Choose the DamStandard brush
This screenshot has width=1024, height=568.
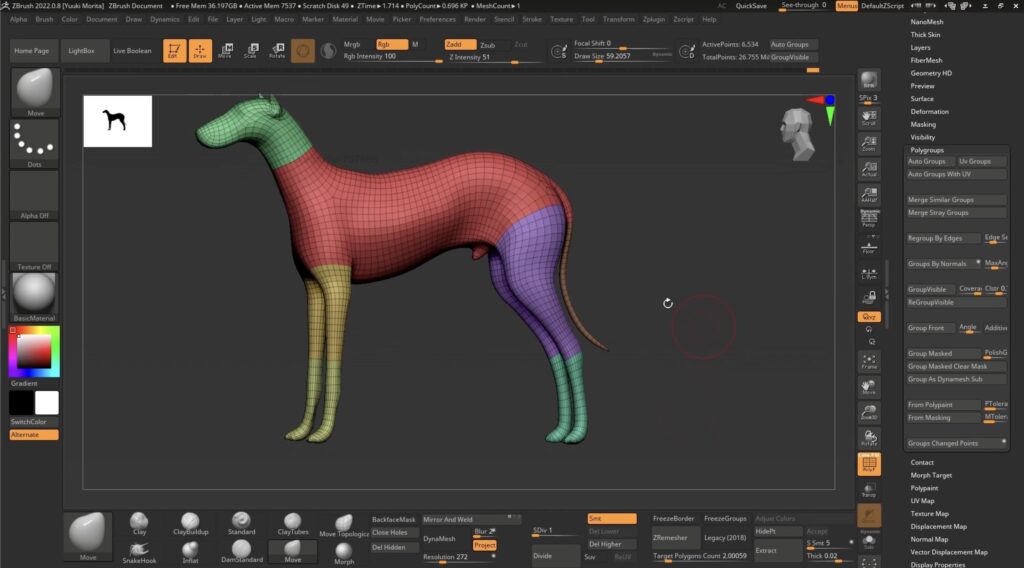click(240, 549)
